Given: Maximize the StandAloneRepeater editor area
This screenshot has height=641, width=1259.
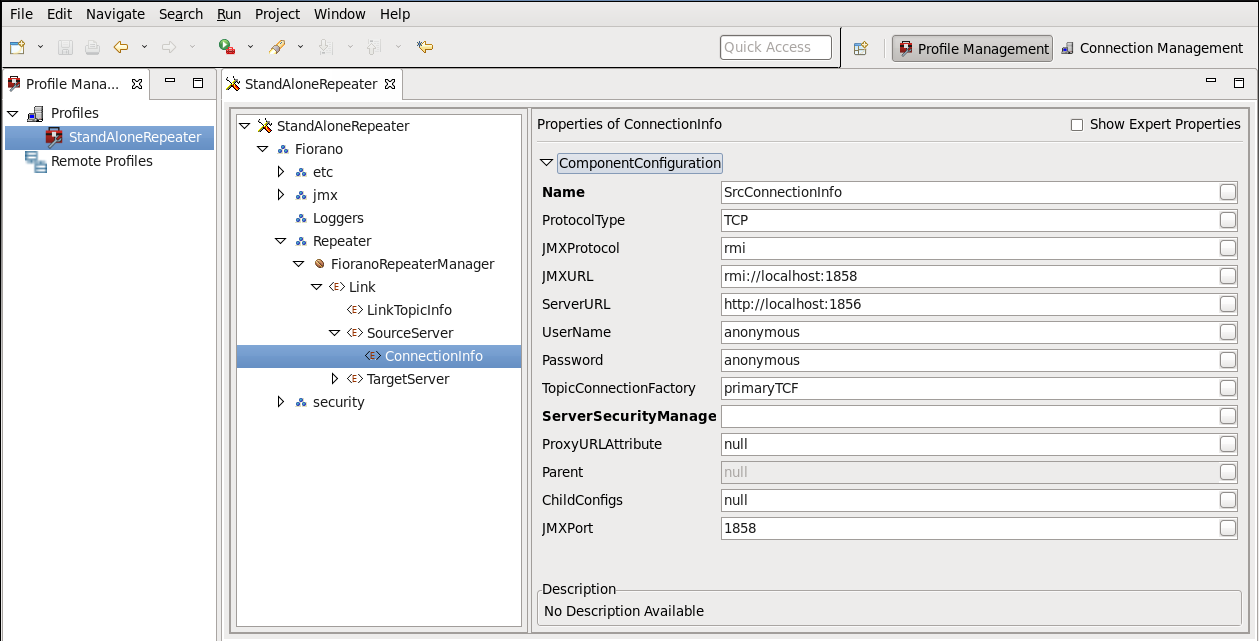Looking at the screenshot, I should pyautogui.click(x=1239, y=83).
